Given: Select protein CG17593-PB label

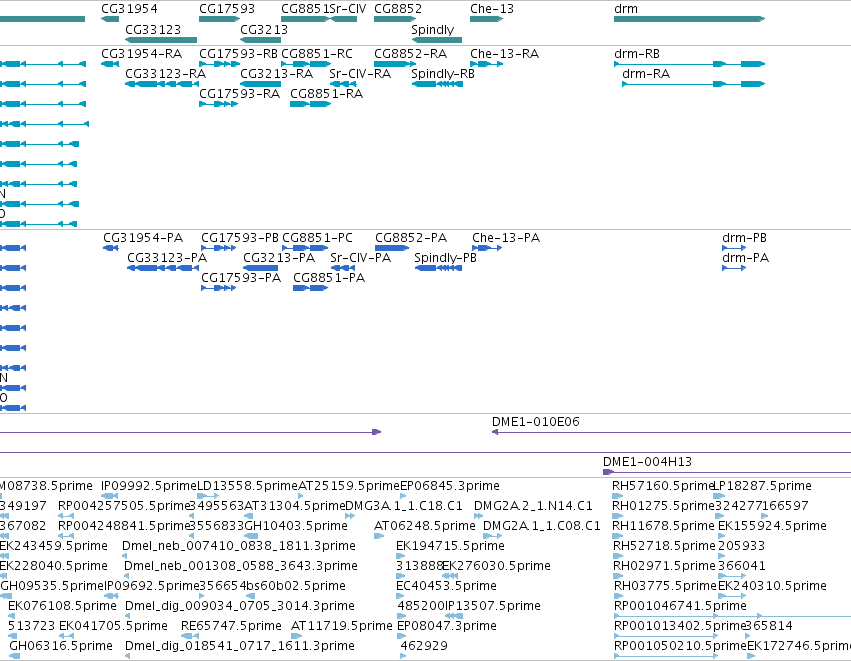Looking at the screenshot, I should pos(240,238).
